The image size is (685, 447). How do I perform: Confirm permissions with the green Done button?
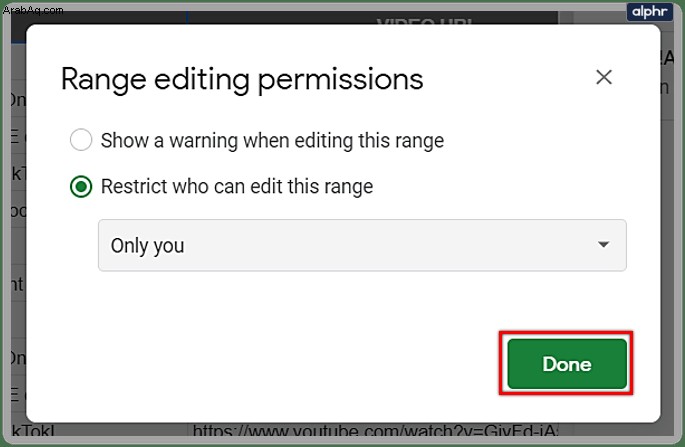coord(567,364)
